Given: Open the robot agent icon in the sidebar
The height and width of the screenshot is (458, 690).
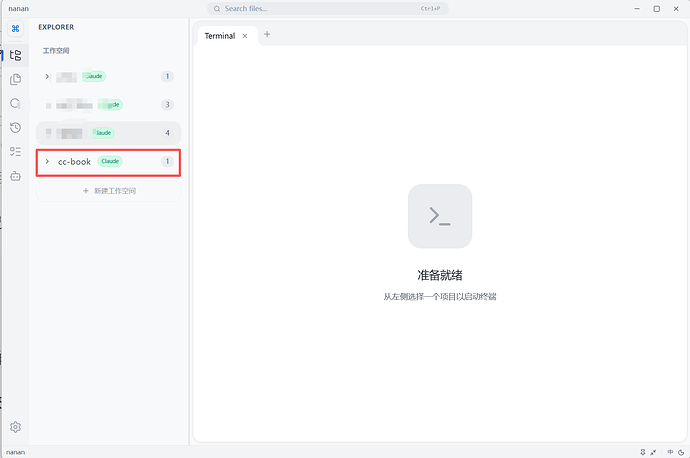Looking at the screenshot, I should tap(15, 176).
